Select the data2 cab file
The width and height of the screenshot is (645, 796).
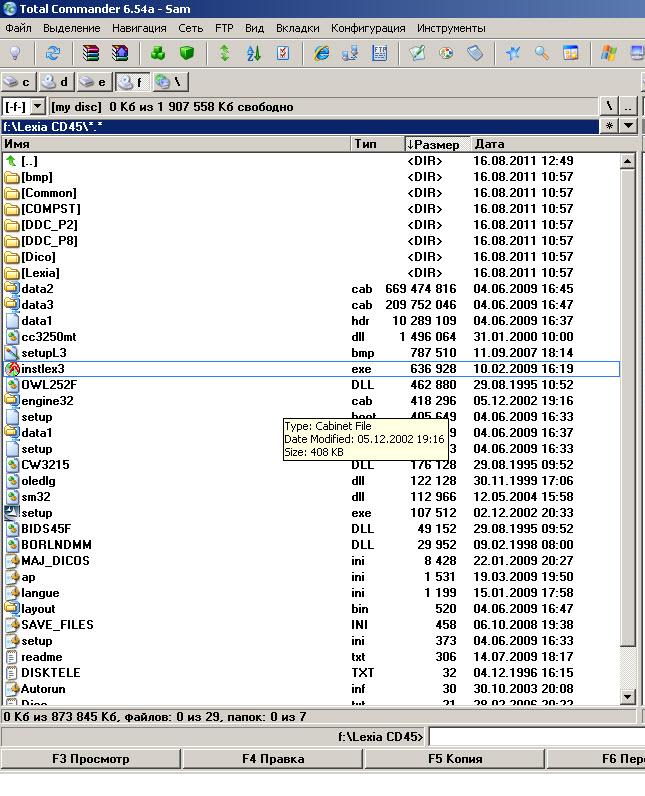point(311,289)
